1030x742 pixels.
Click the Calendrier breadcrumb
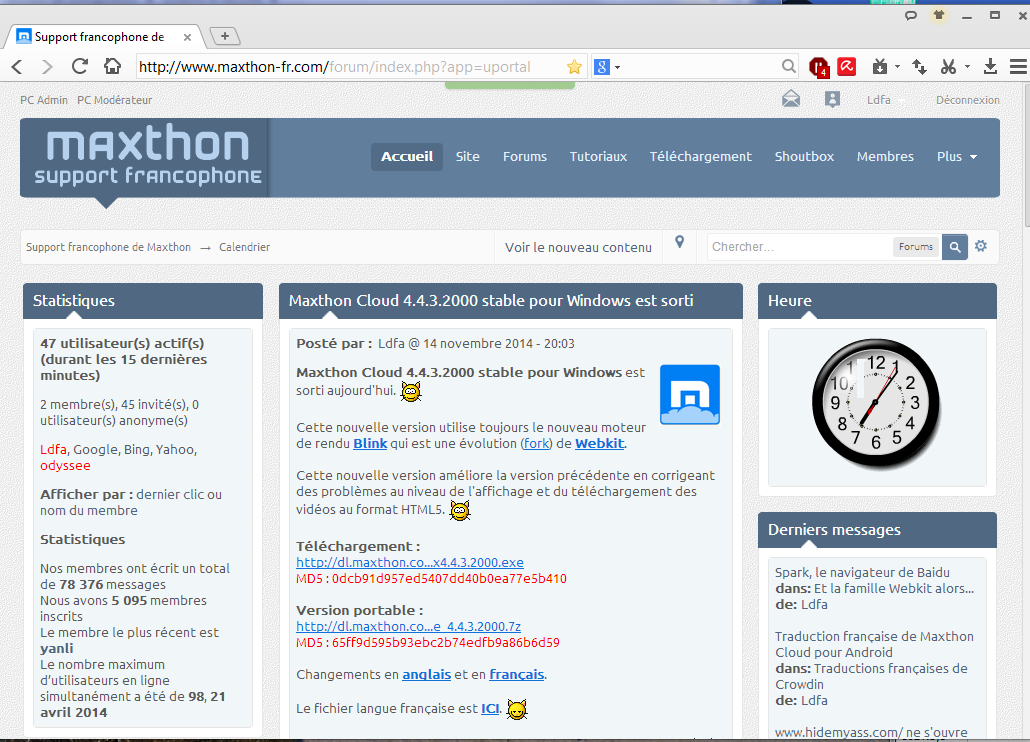[244, 247]
